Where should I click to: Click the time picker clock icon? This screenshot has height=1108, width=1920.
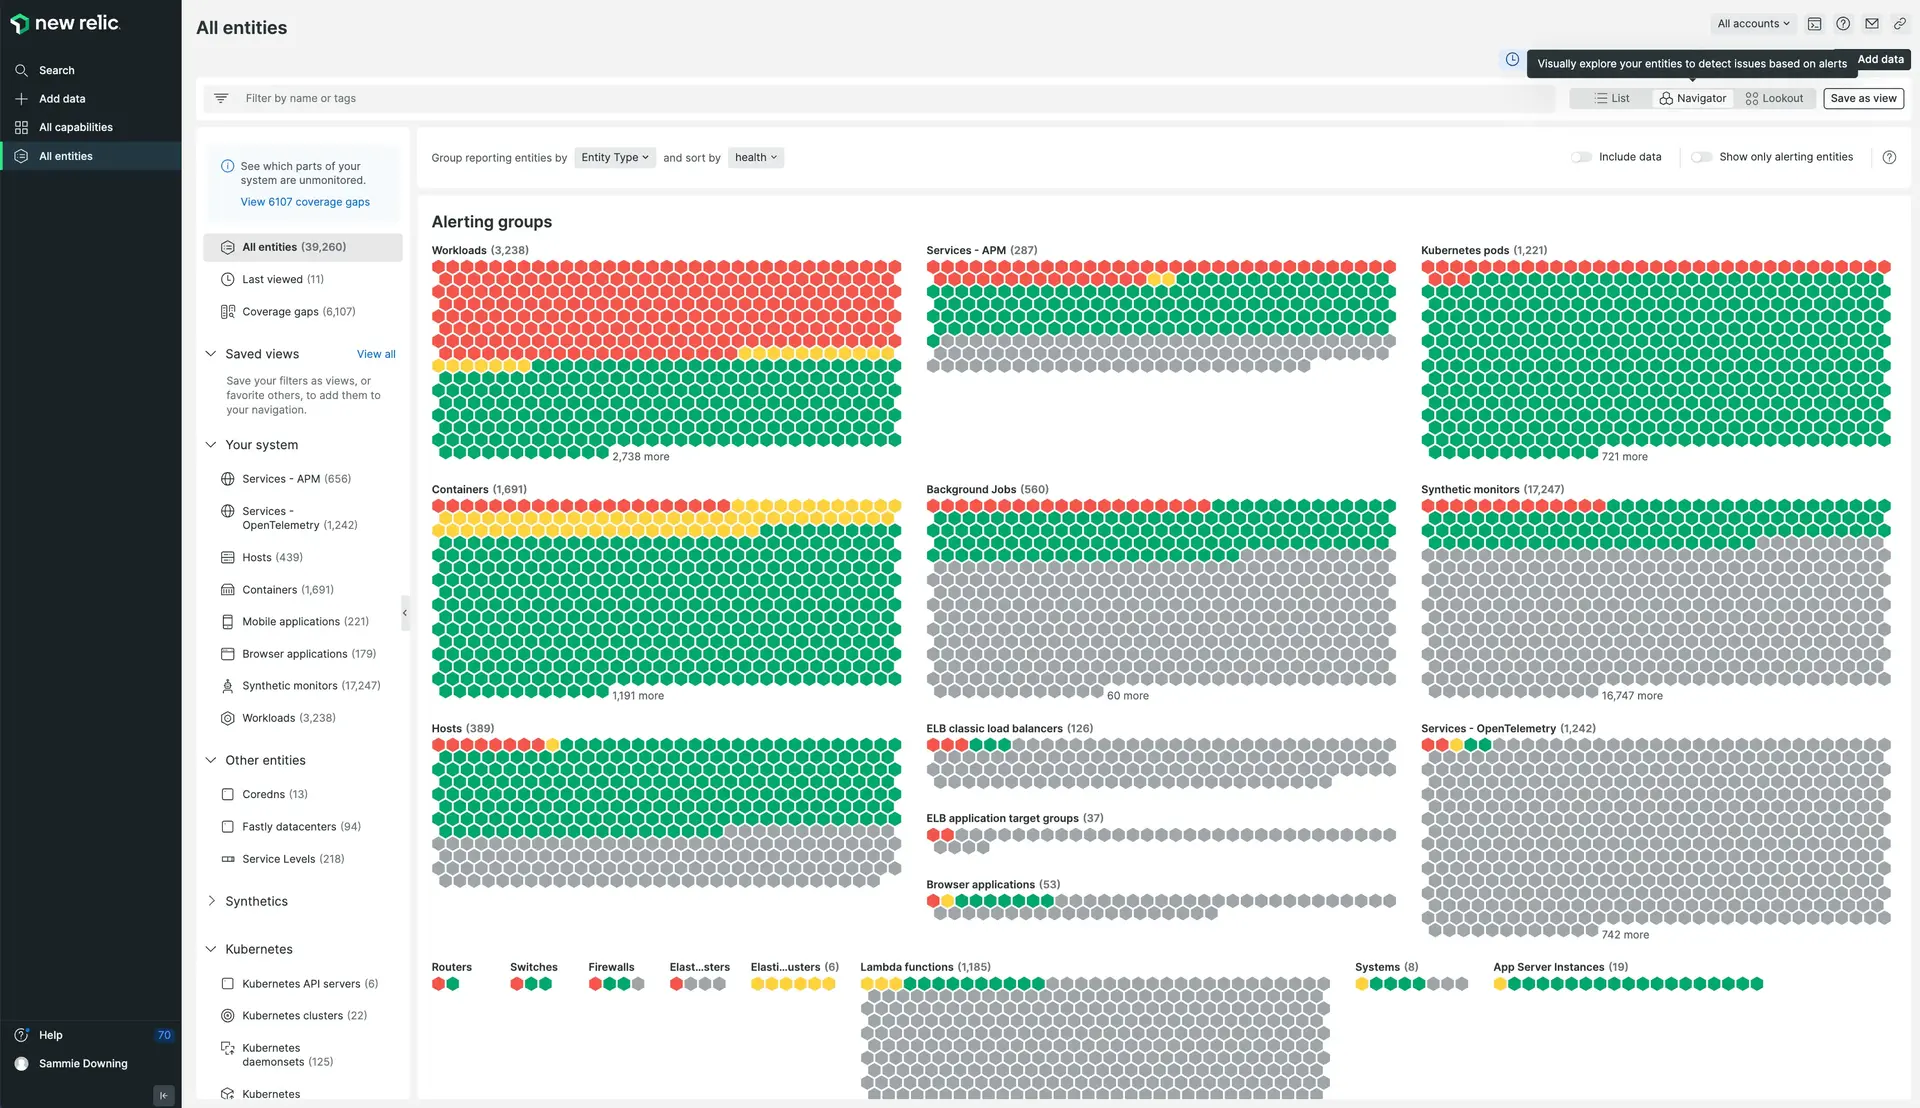[1512, 60]
